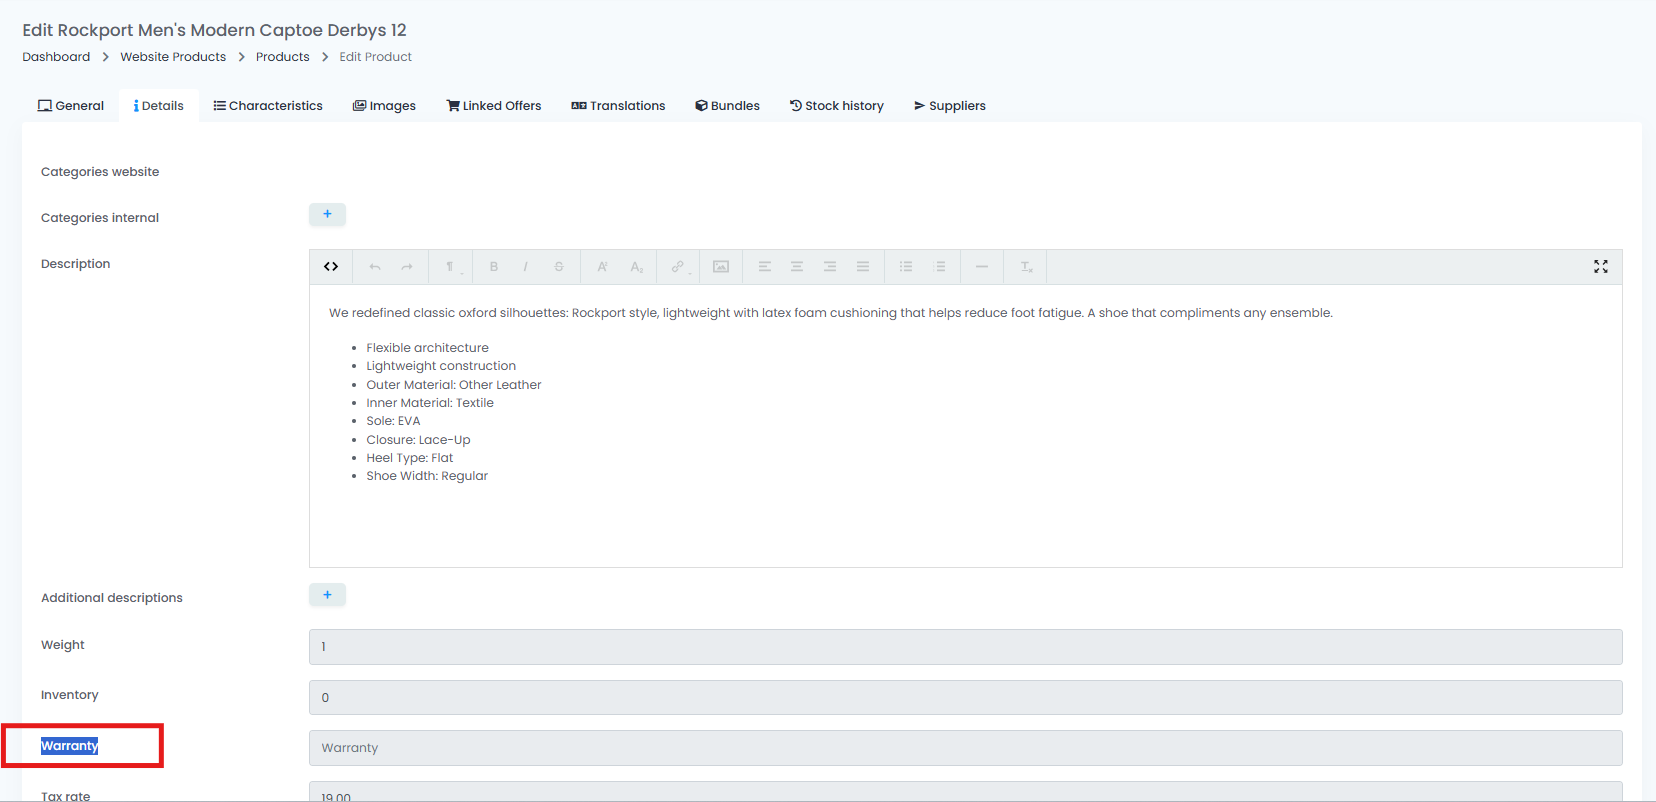Viewport: 1656px width, 802px height.
Task: Open the Suppliers tab
Action: coord(950,106)
